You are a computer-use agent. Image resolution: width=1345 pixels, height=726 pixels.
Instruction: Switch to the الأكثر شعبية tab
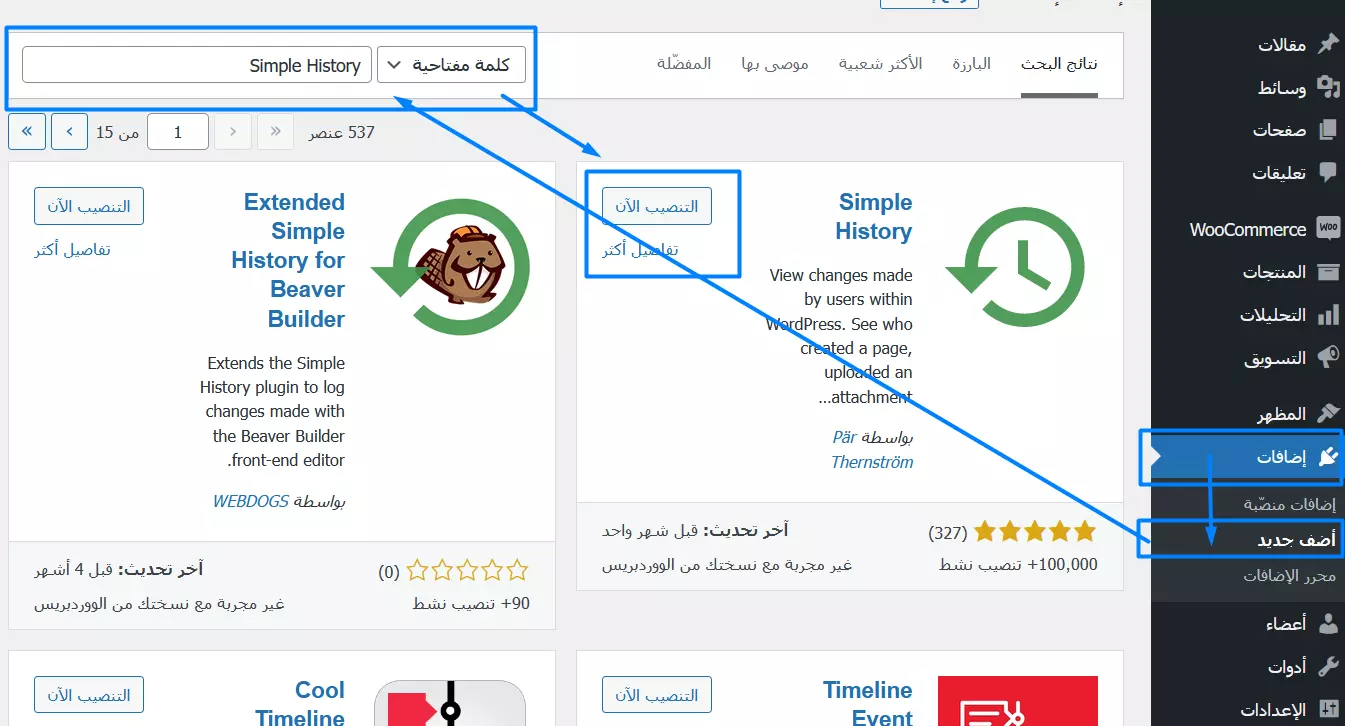[x=880, y=64]
